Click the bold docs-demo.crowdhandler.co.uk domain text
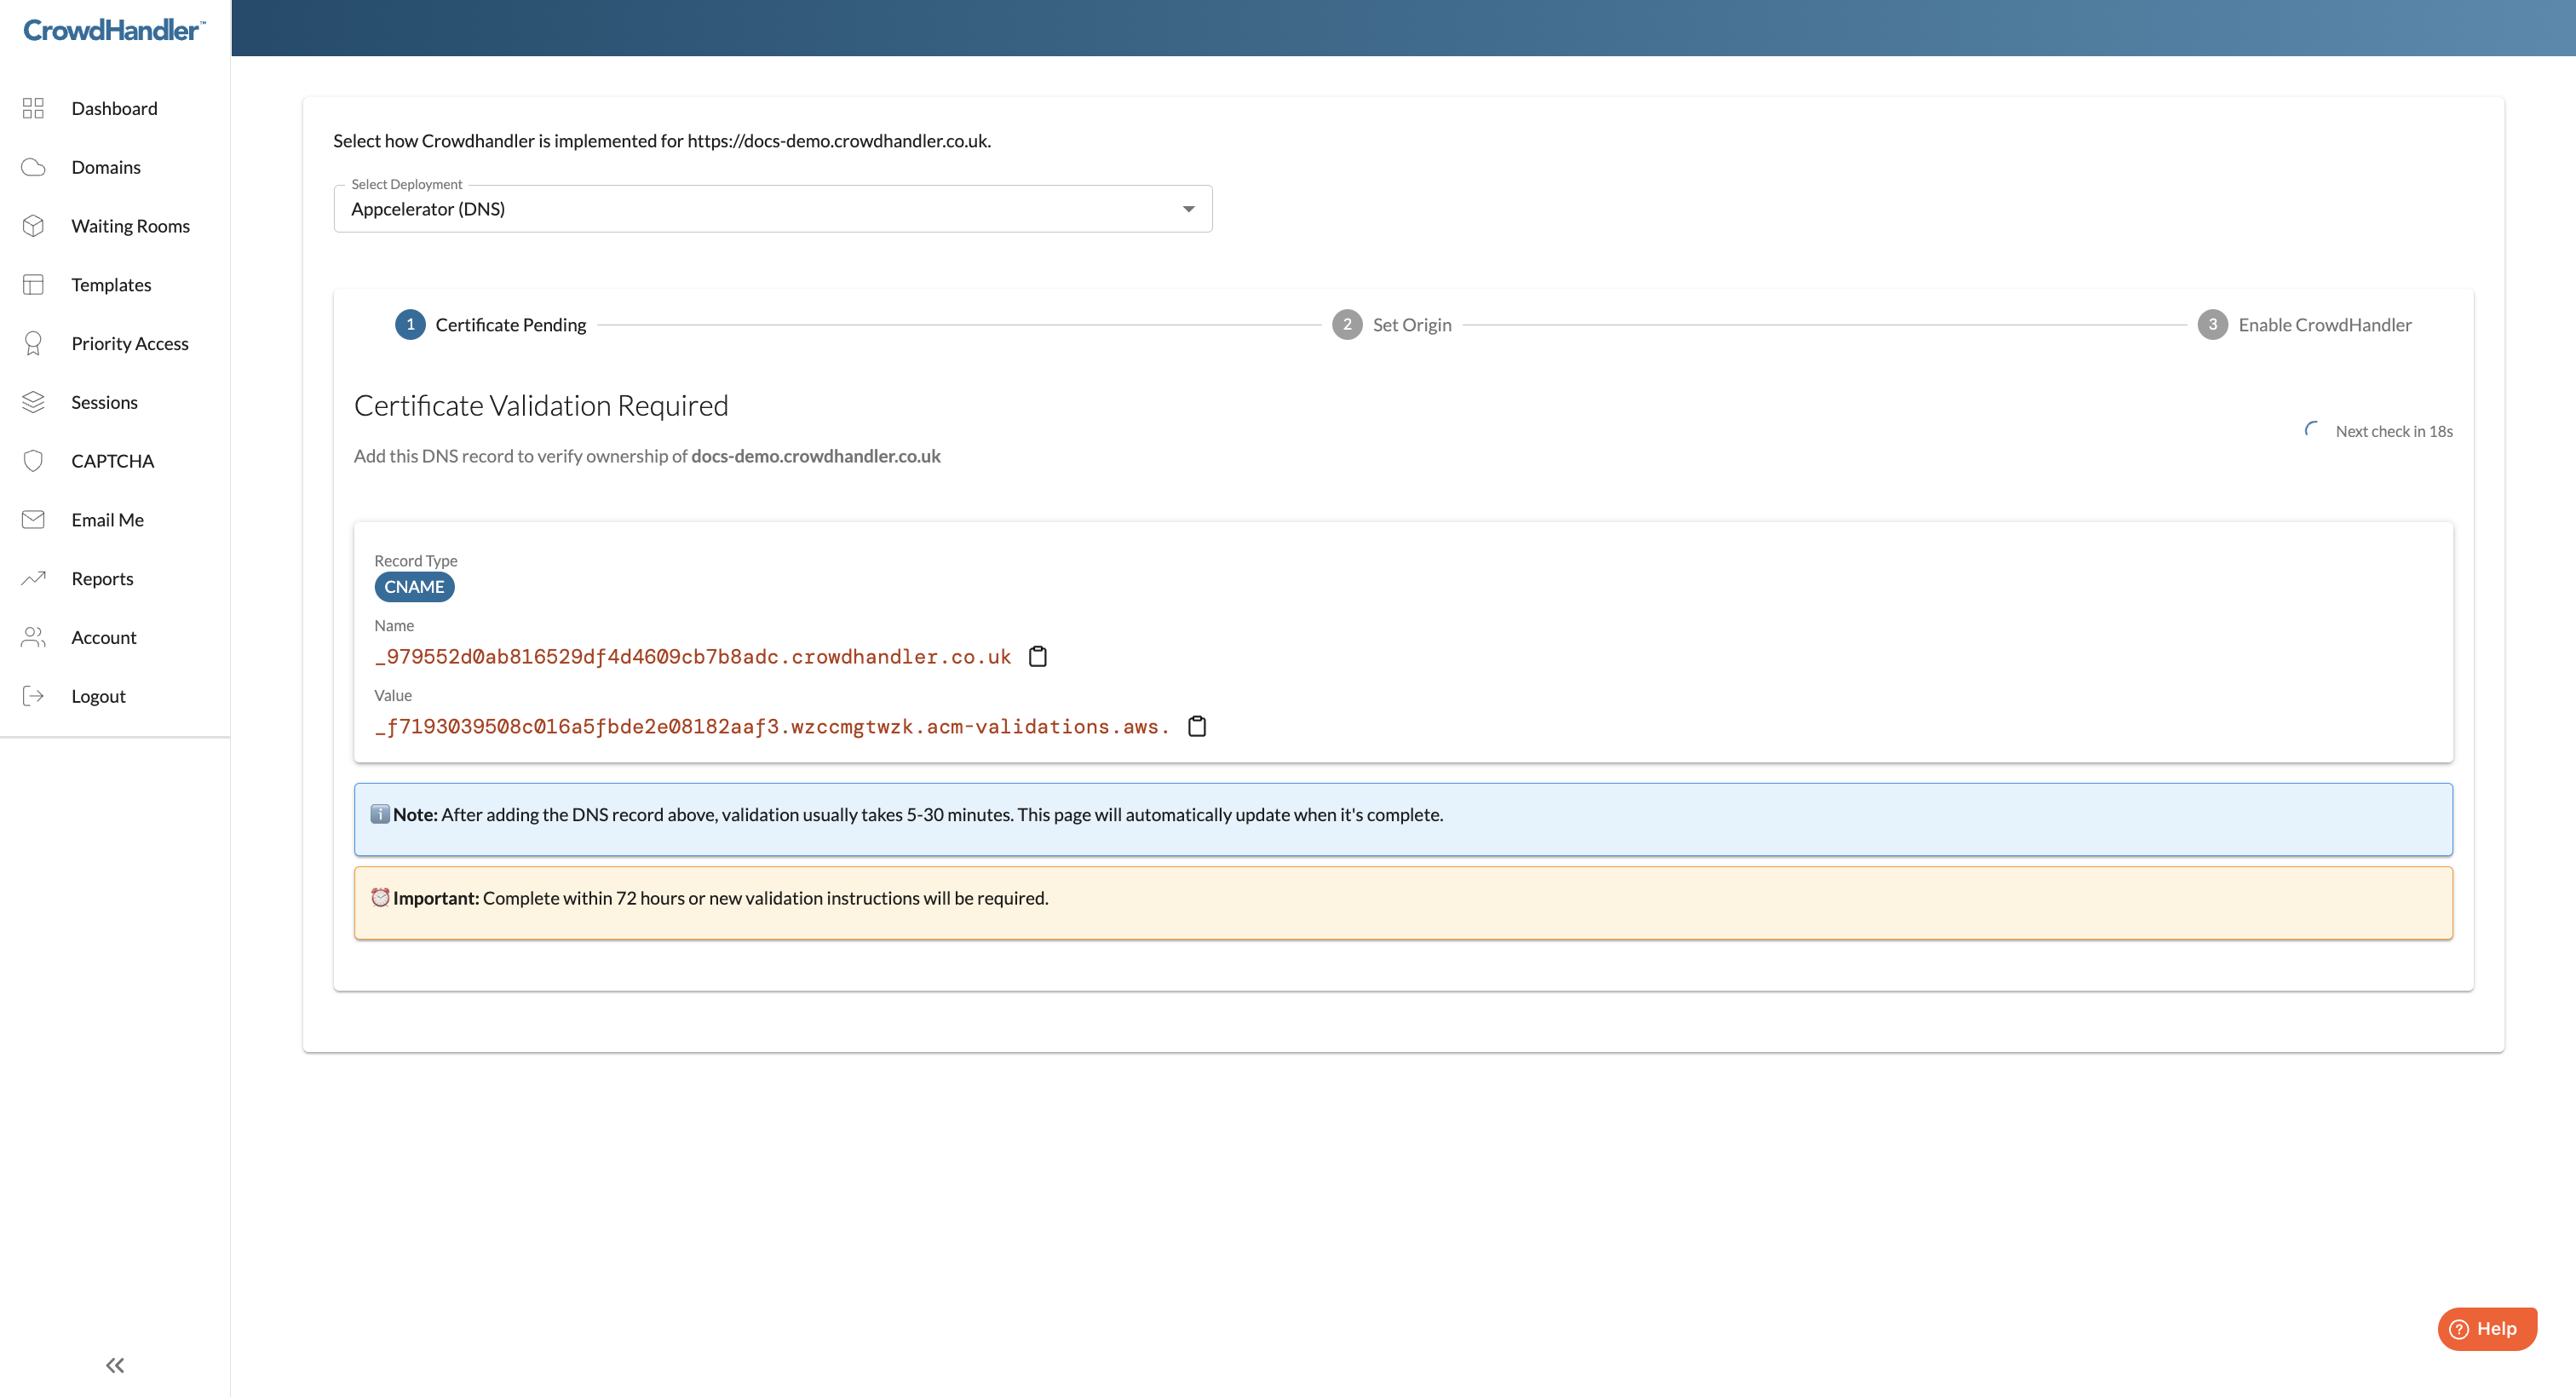Image resolution: width=2576 pixels, height=1397 pixels. point(816,456)
